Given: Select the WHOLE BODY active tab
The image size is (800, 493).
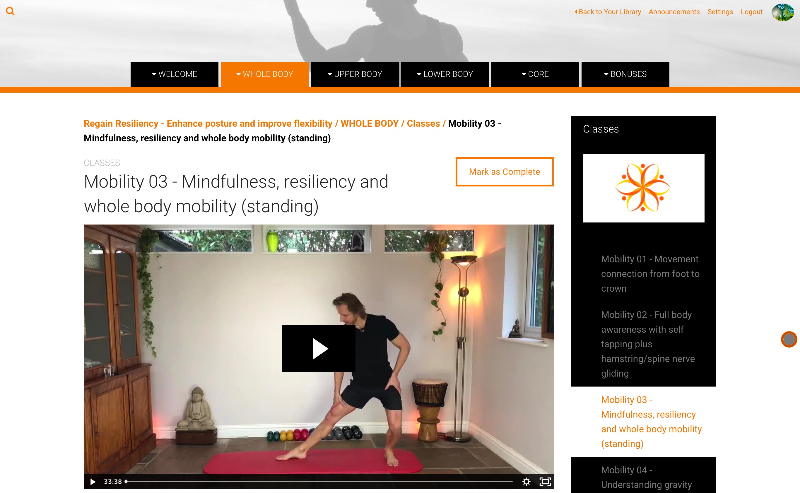Looking at the screenshot, I should 265,74.
